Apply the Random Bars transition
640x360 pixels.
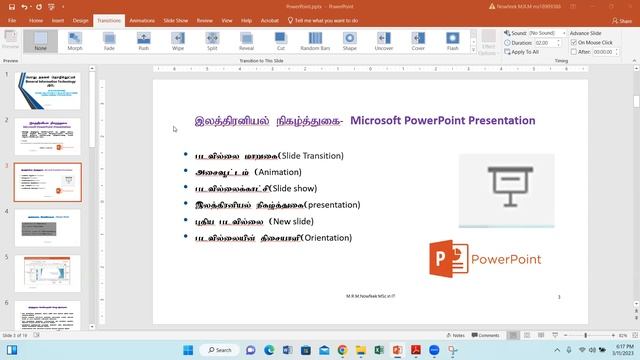[x=315, y=41]
